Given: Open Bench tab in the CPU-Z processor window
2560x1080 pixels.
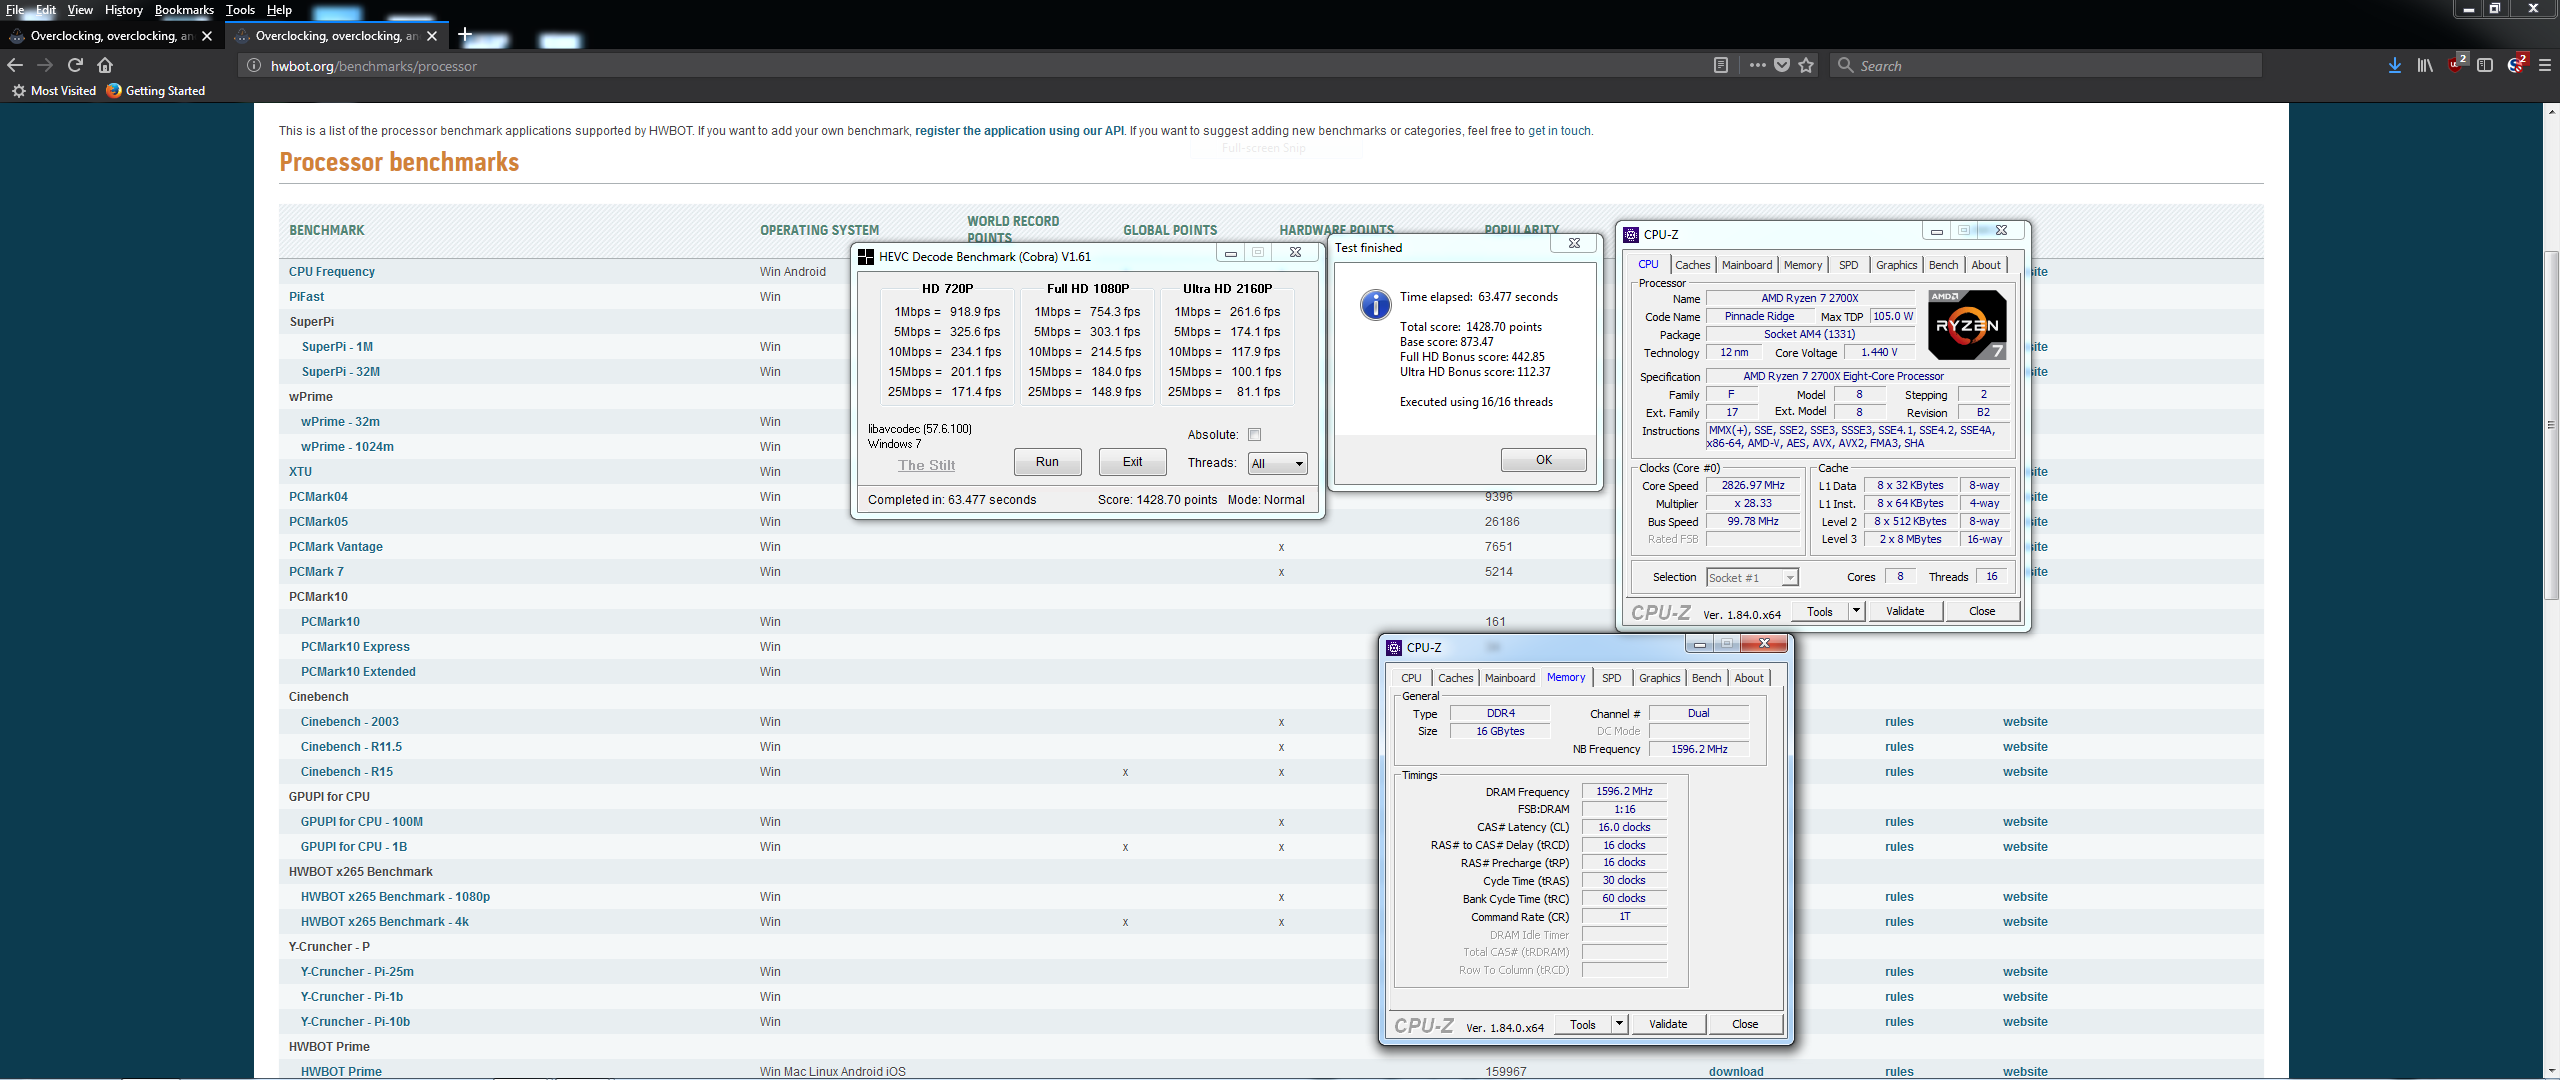Looking at the screenshot, I should point(1943,265).
